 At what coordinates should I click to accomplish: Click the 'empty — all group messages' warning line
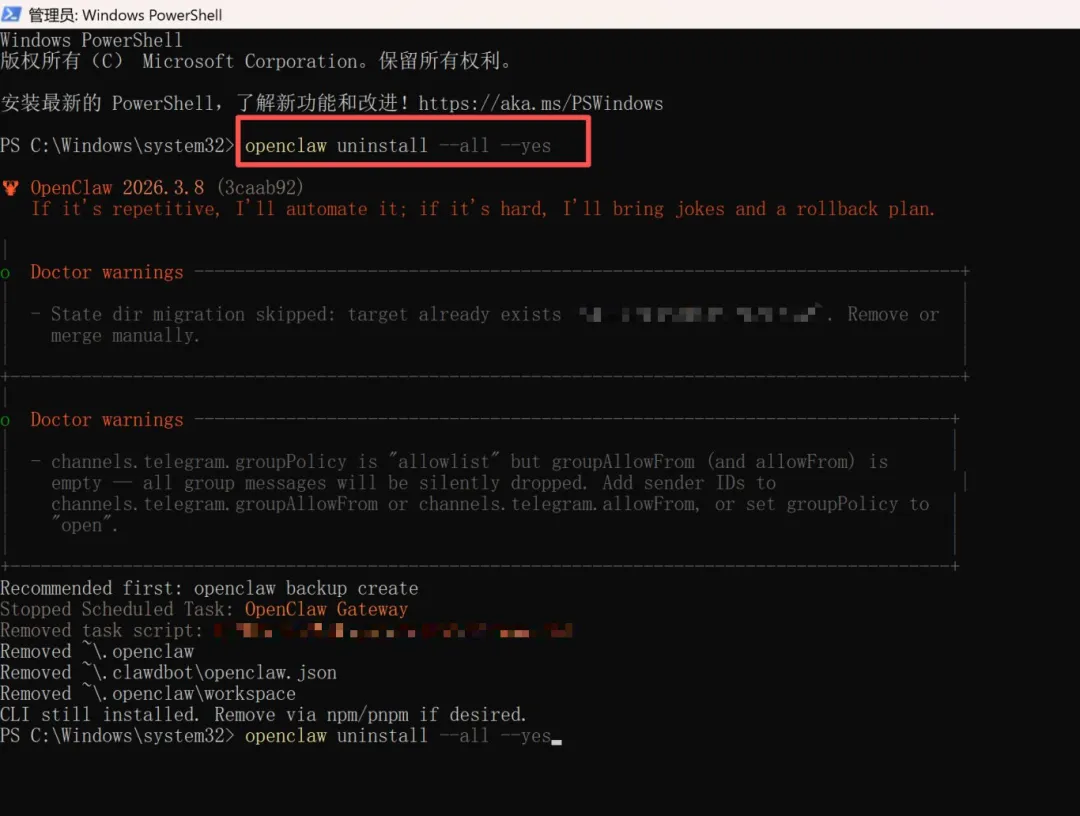pyautogui.click(x=413, y=483)
